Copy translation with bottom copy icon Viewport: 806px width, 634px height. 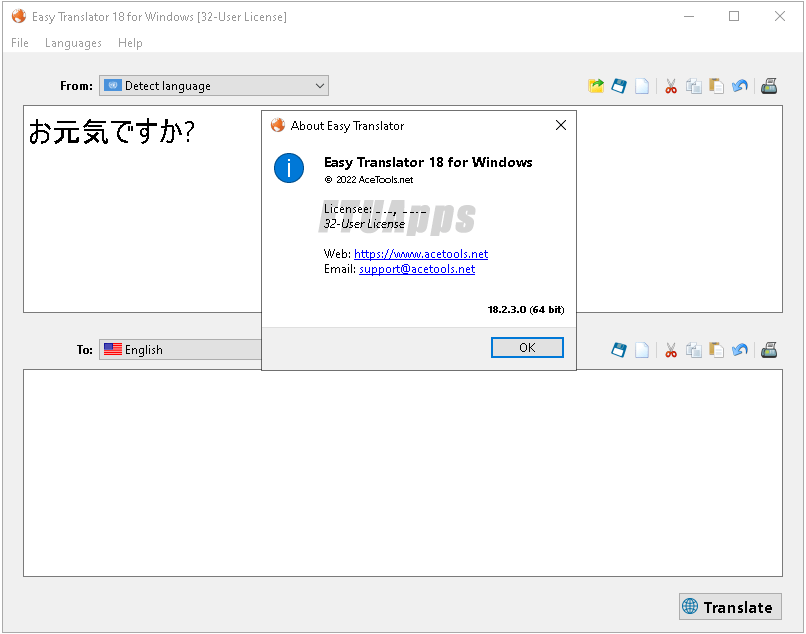[x=694, y=350]
